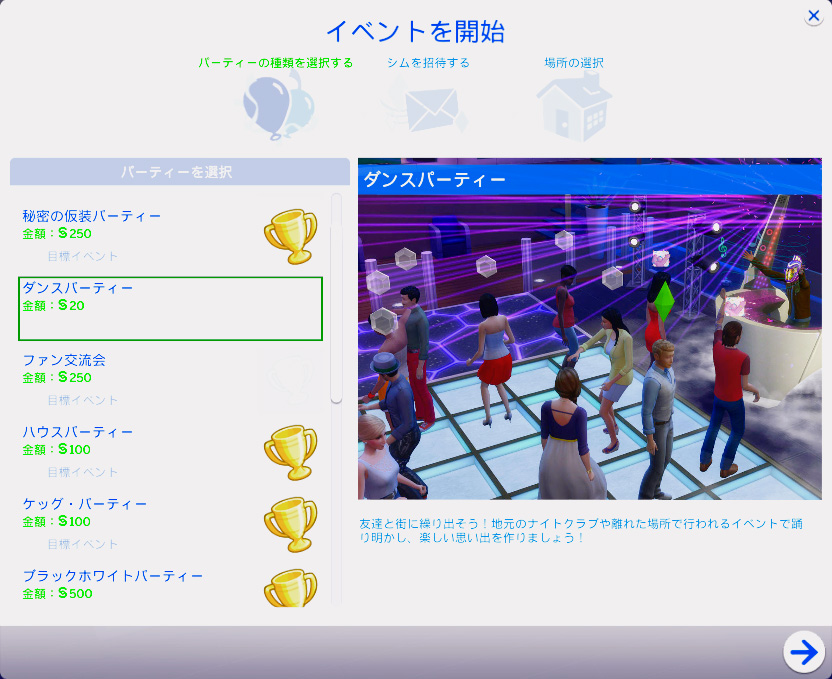This screenshot has width=832, height=679.
Task: Click the dance party preview image
Action: point(589,345)
